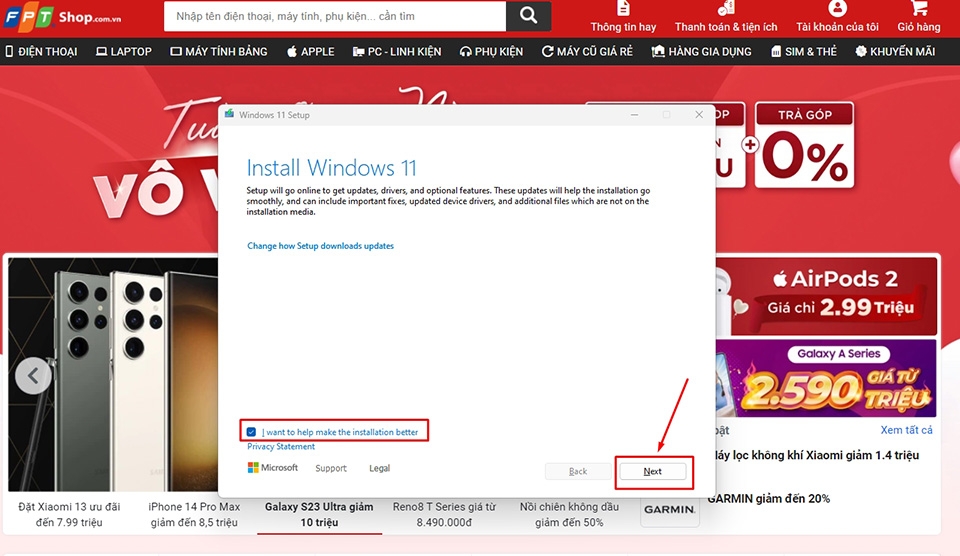Select 'Đặt Xiaomi 13 ưu đãi' slide tab
Viewport: 960px width, 556px height.
[x=69, y=514]
